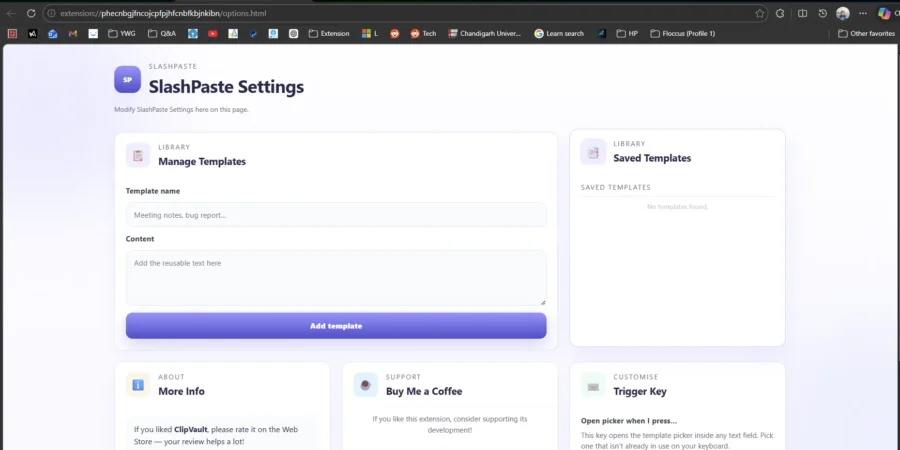Image resolution: width=900 pixels, height=450 pixels.
Task: Expand the Q&A bookmarks folder
Action: [x=162, y=34]
